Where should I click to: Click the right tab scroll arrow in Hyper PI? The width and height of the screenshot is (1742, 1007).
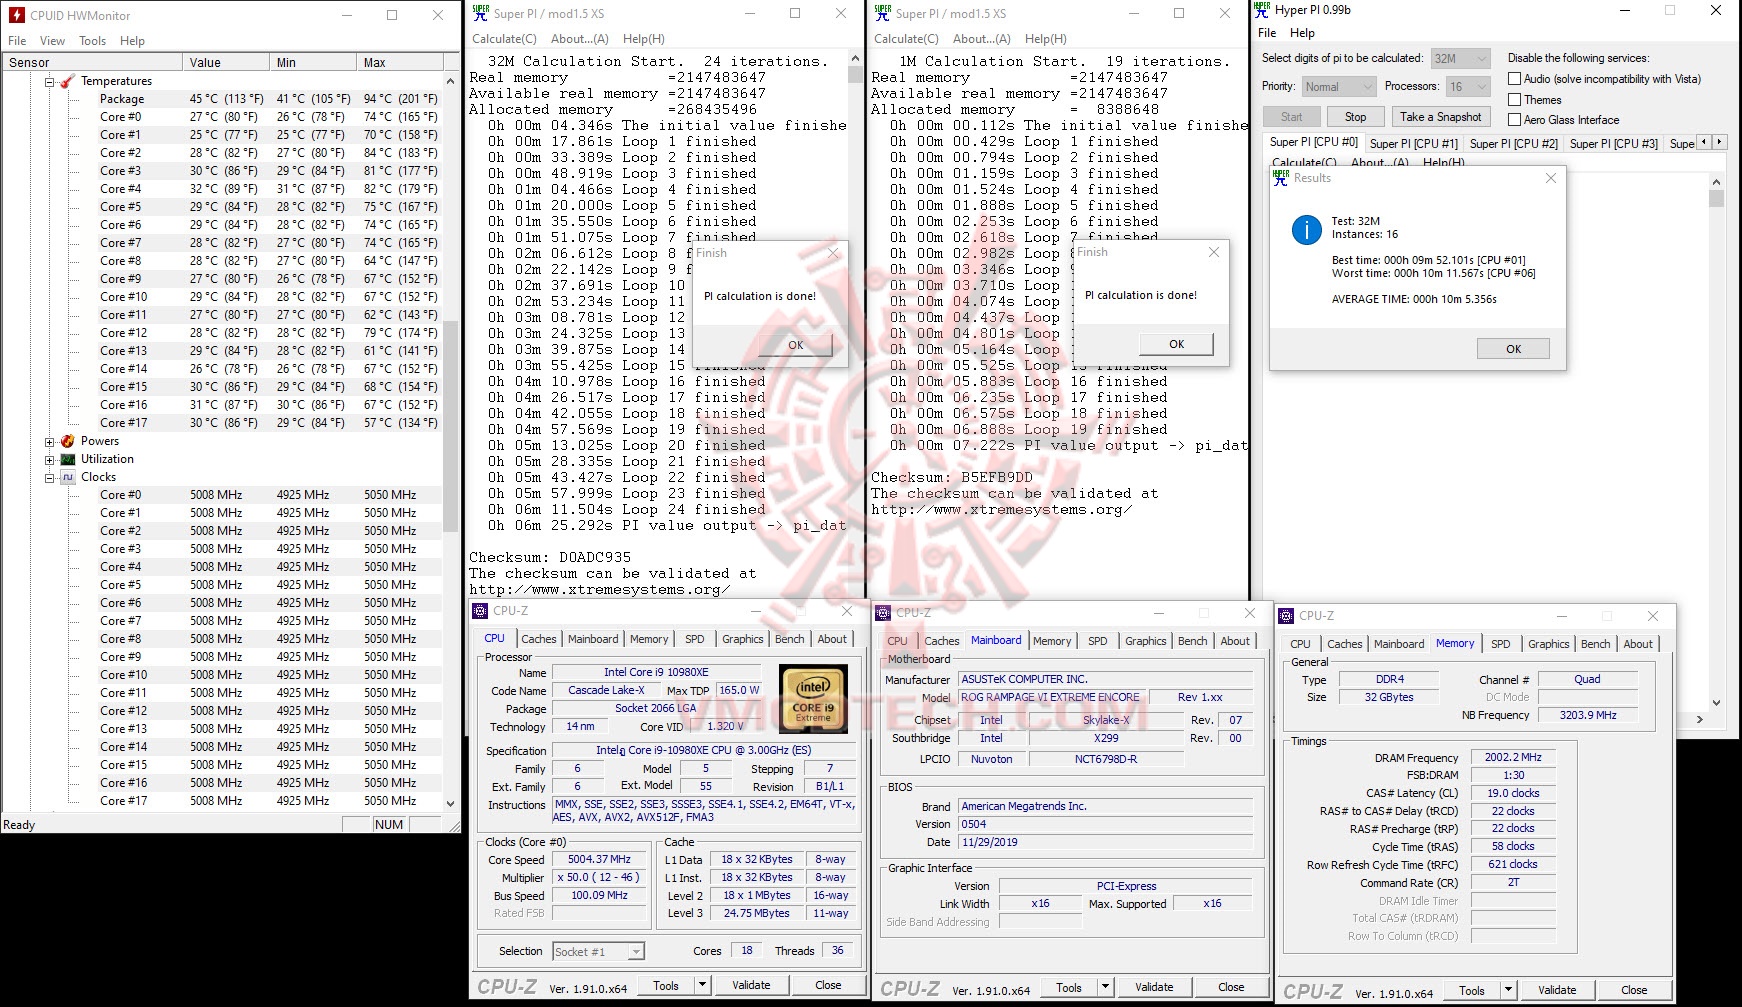[1720, 142]
